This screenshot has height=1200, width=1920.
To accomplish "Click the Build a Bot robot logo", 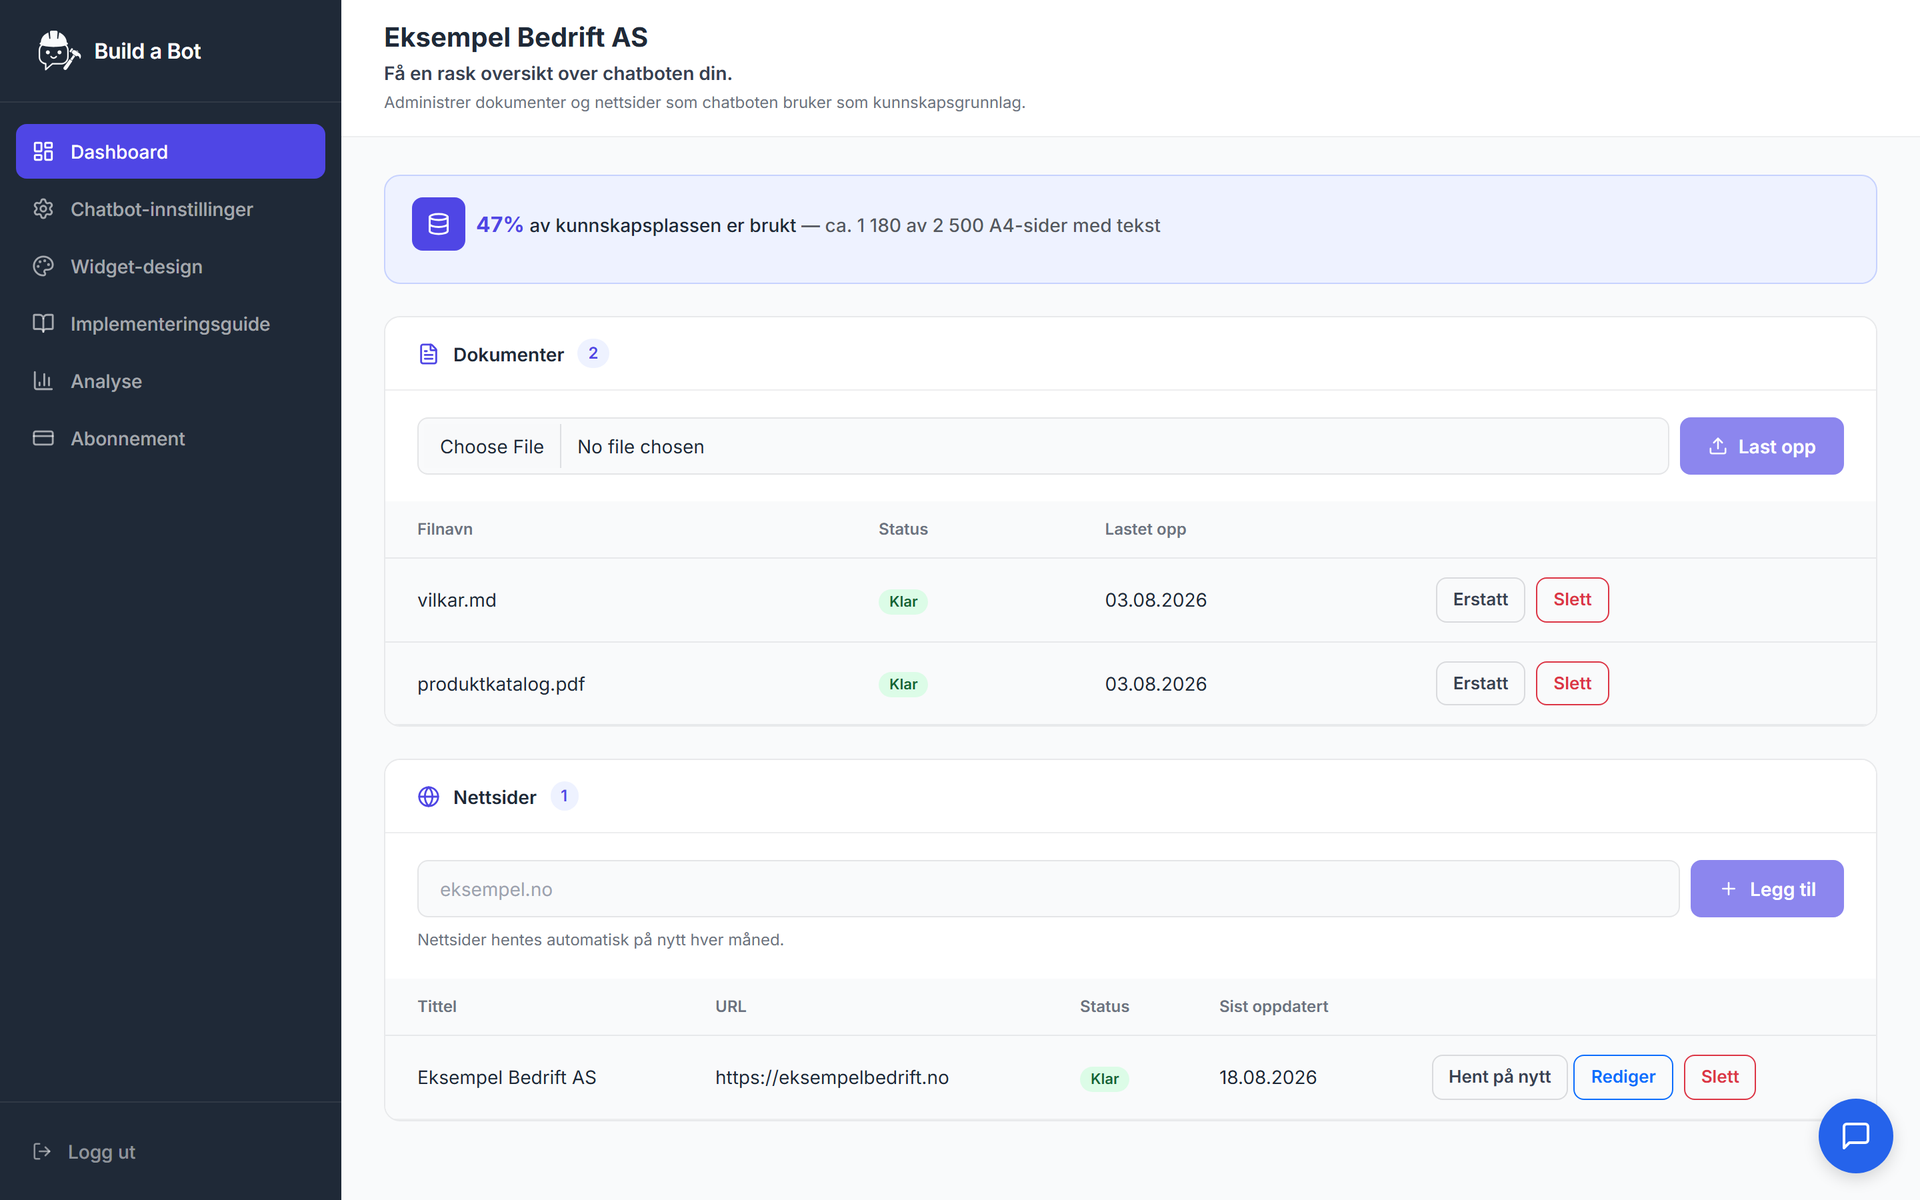I will click(58, 51).
